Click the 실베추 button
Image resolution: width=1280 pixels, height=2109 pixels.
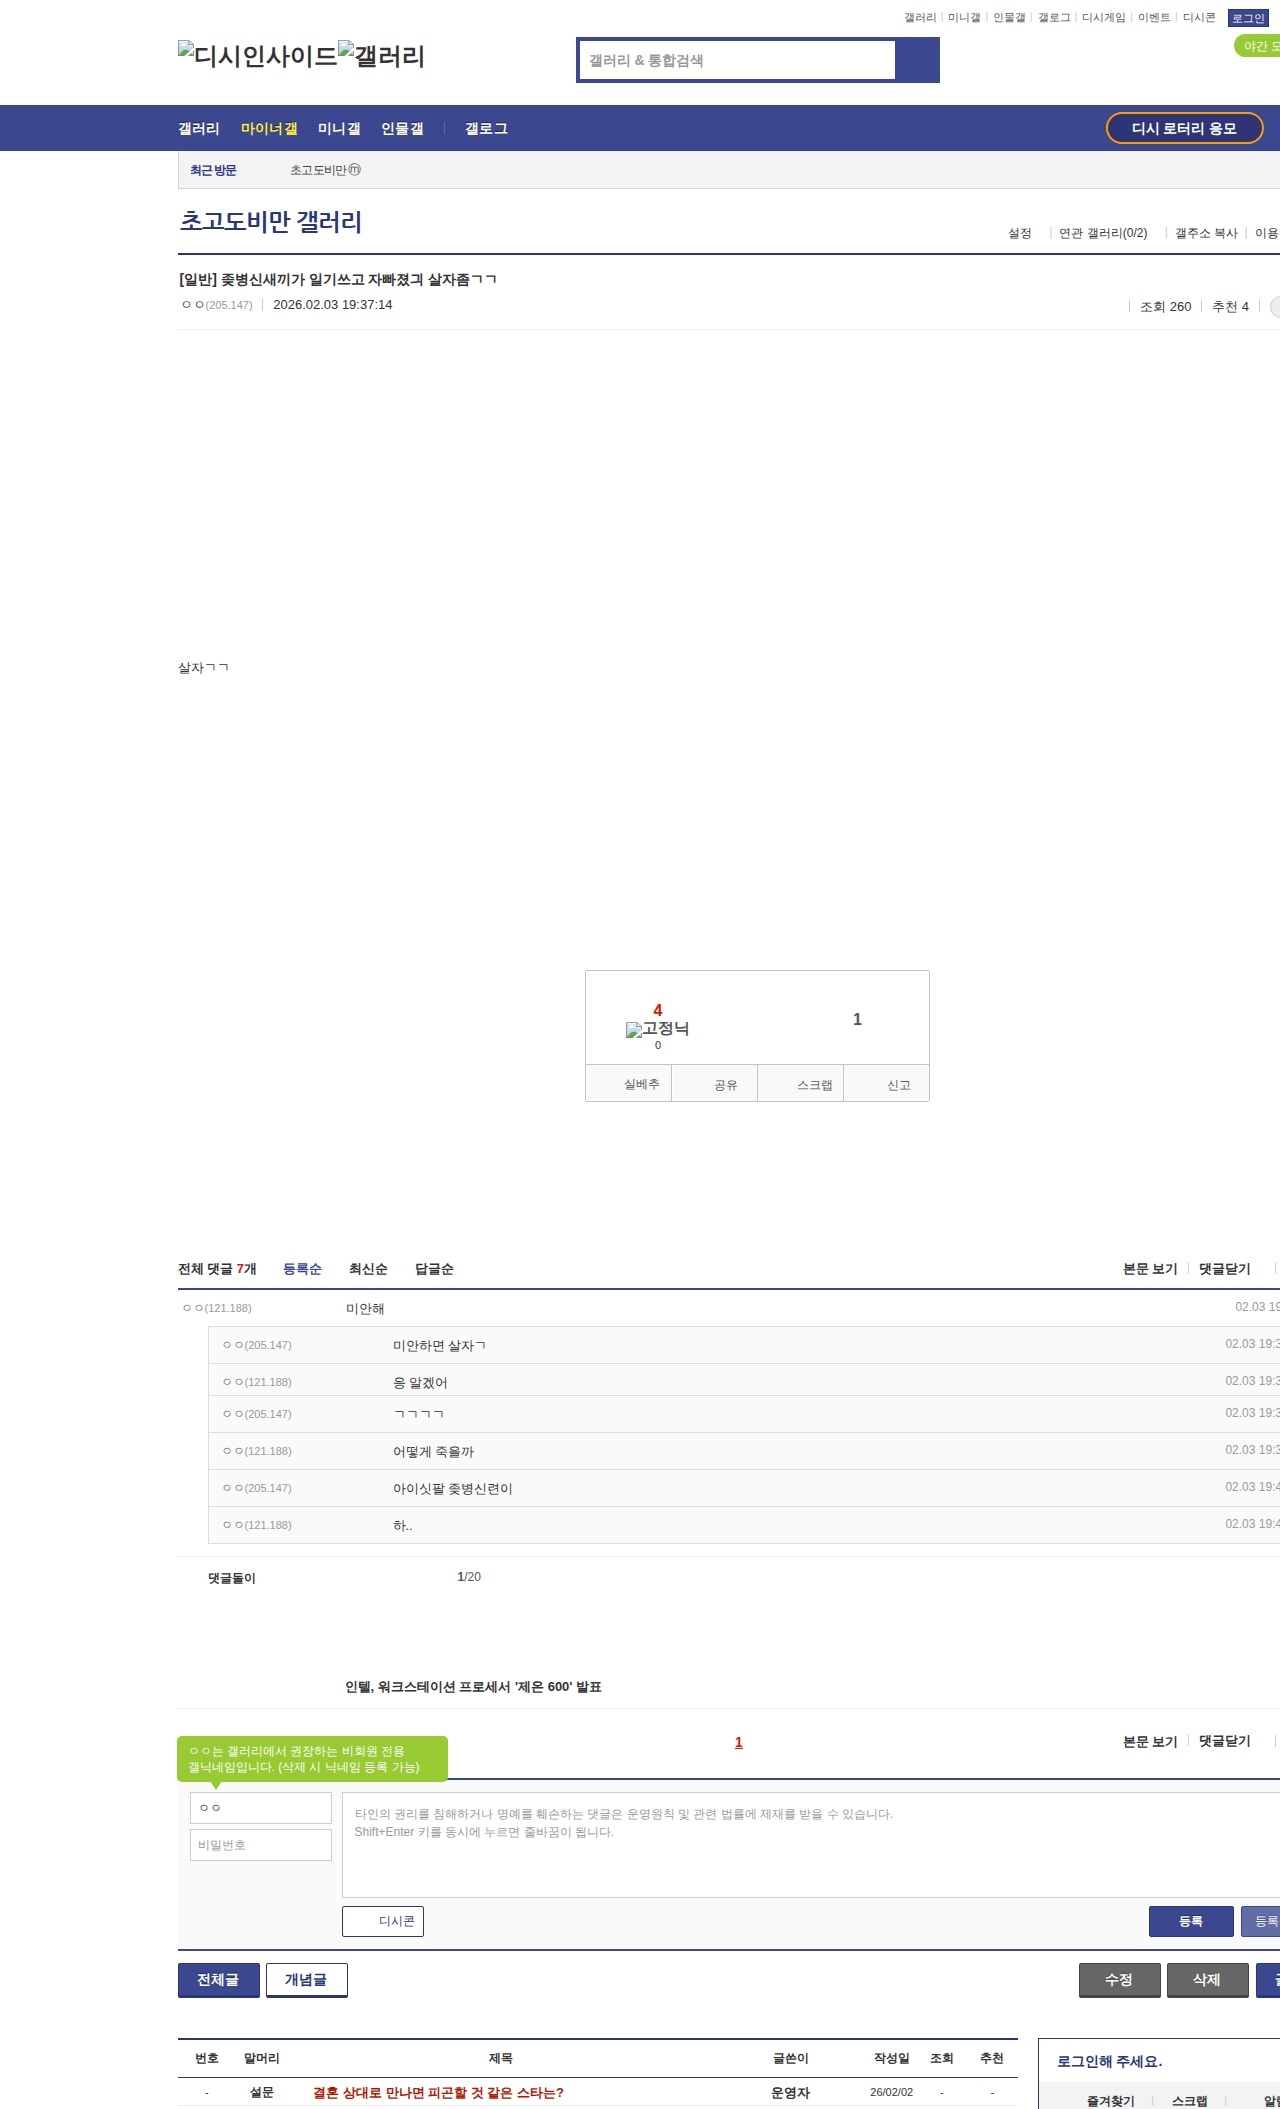(x=628, y=1084)
